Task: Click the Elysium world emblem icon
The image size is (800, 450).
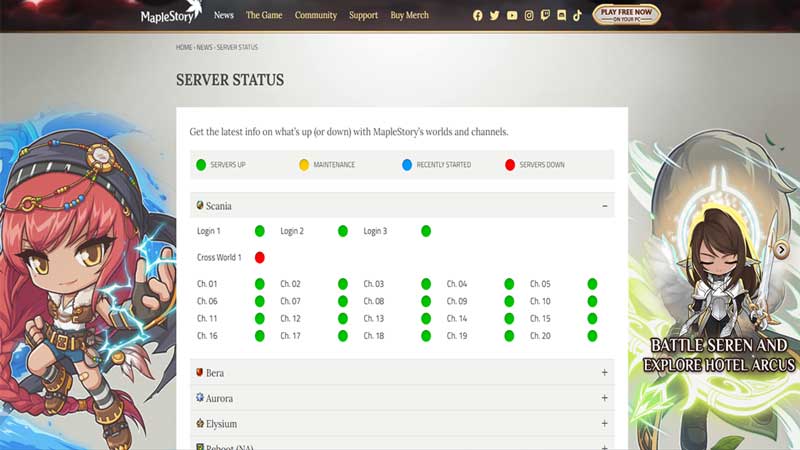Action: coord(200,423)
